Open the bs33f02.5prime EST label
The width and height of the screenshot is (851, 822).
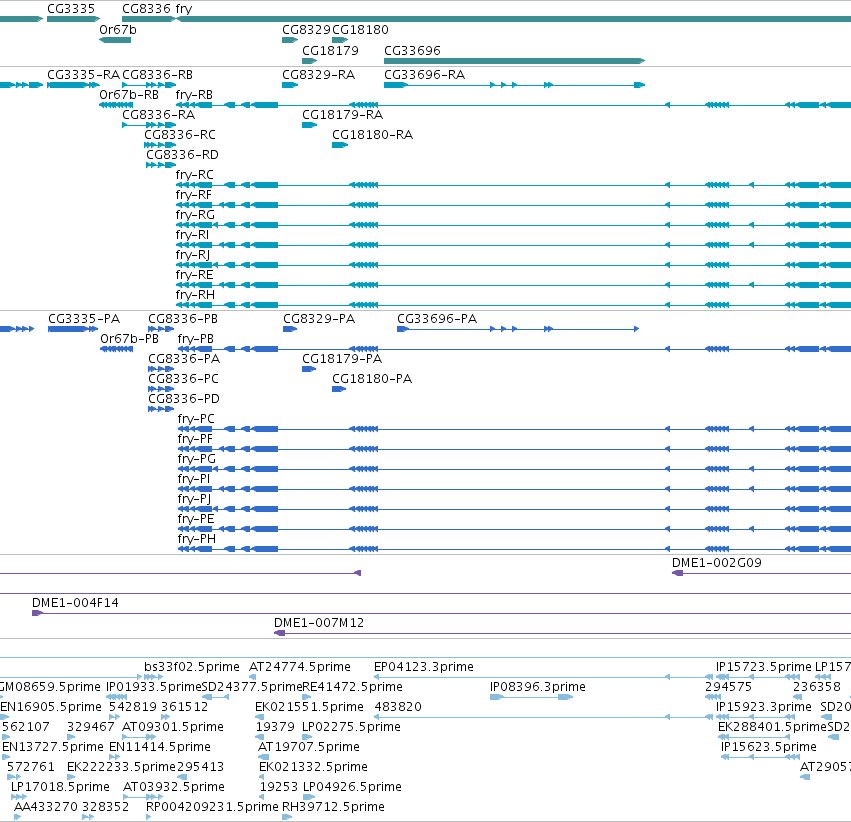192,667
